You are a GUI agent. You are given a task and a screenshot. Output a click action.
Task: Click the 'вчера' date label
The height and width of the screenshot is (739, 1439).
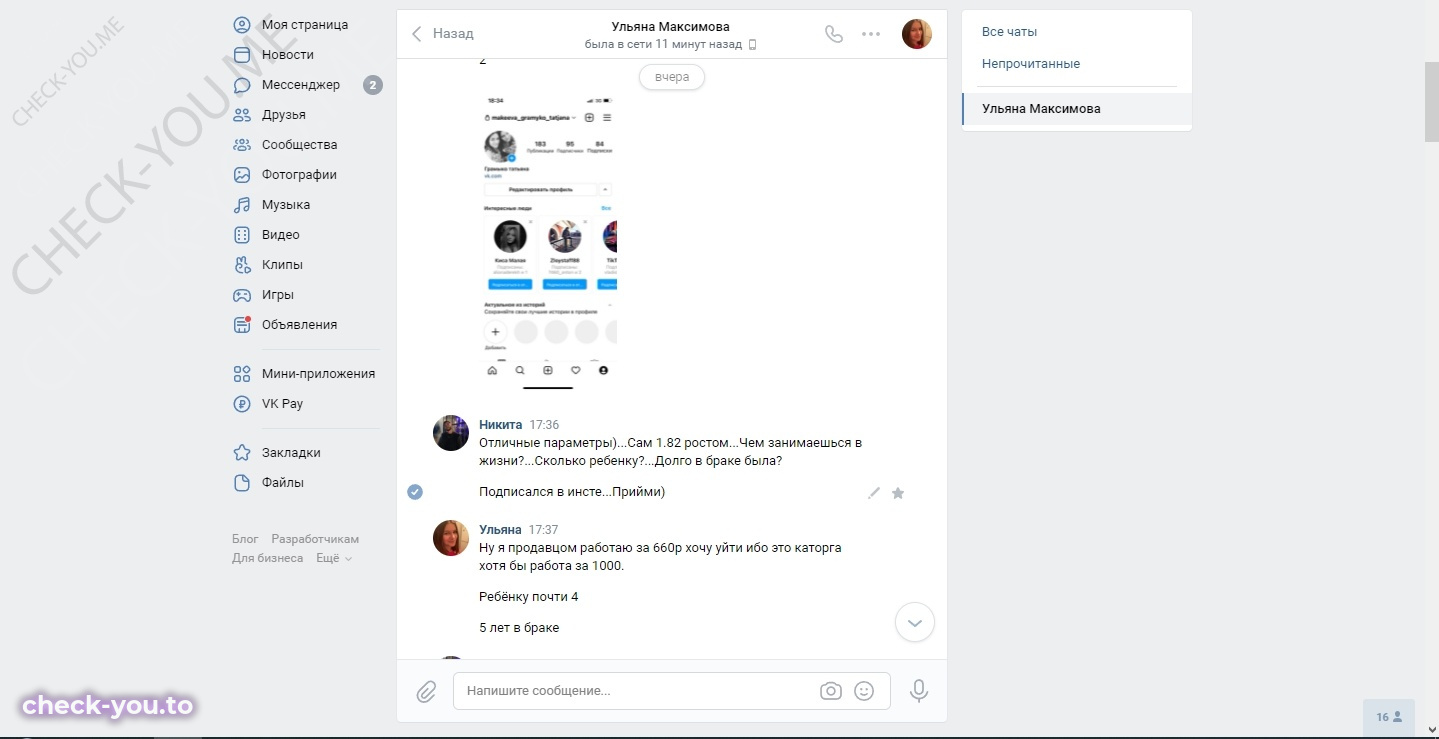point(672,77)
